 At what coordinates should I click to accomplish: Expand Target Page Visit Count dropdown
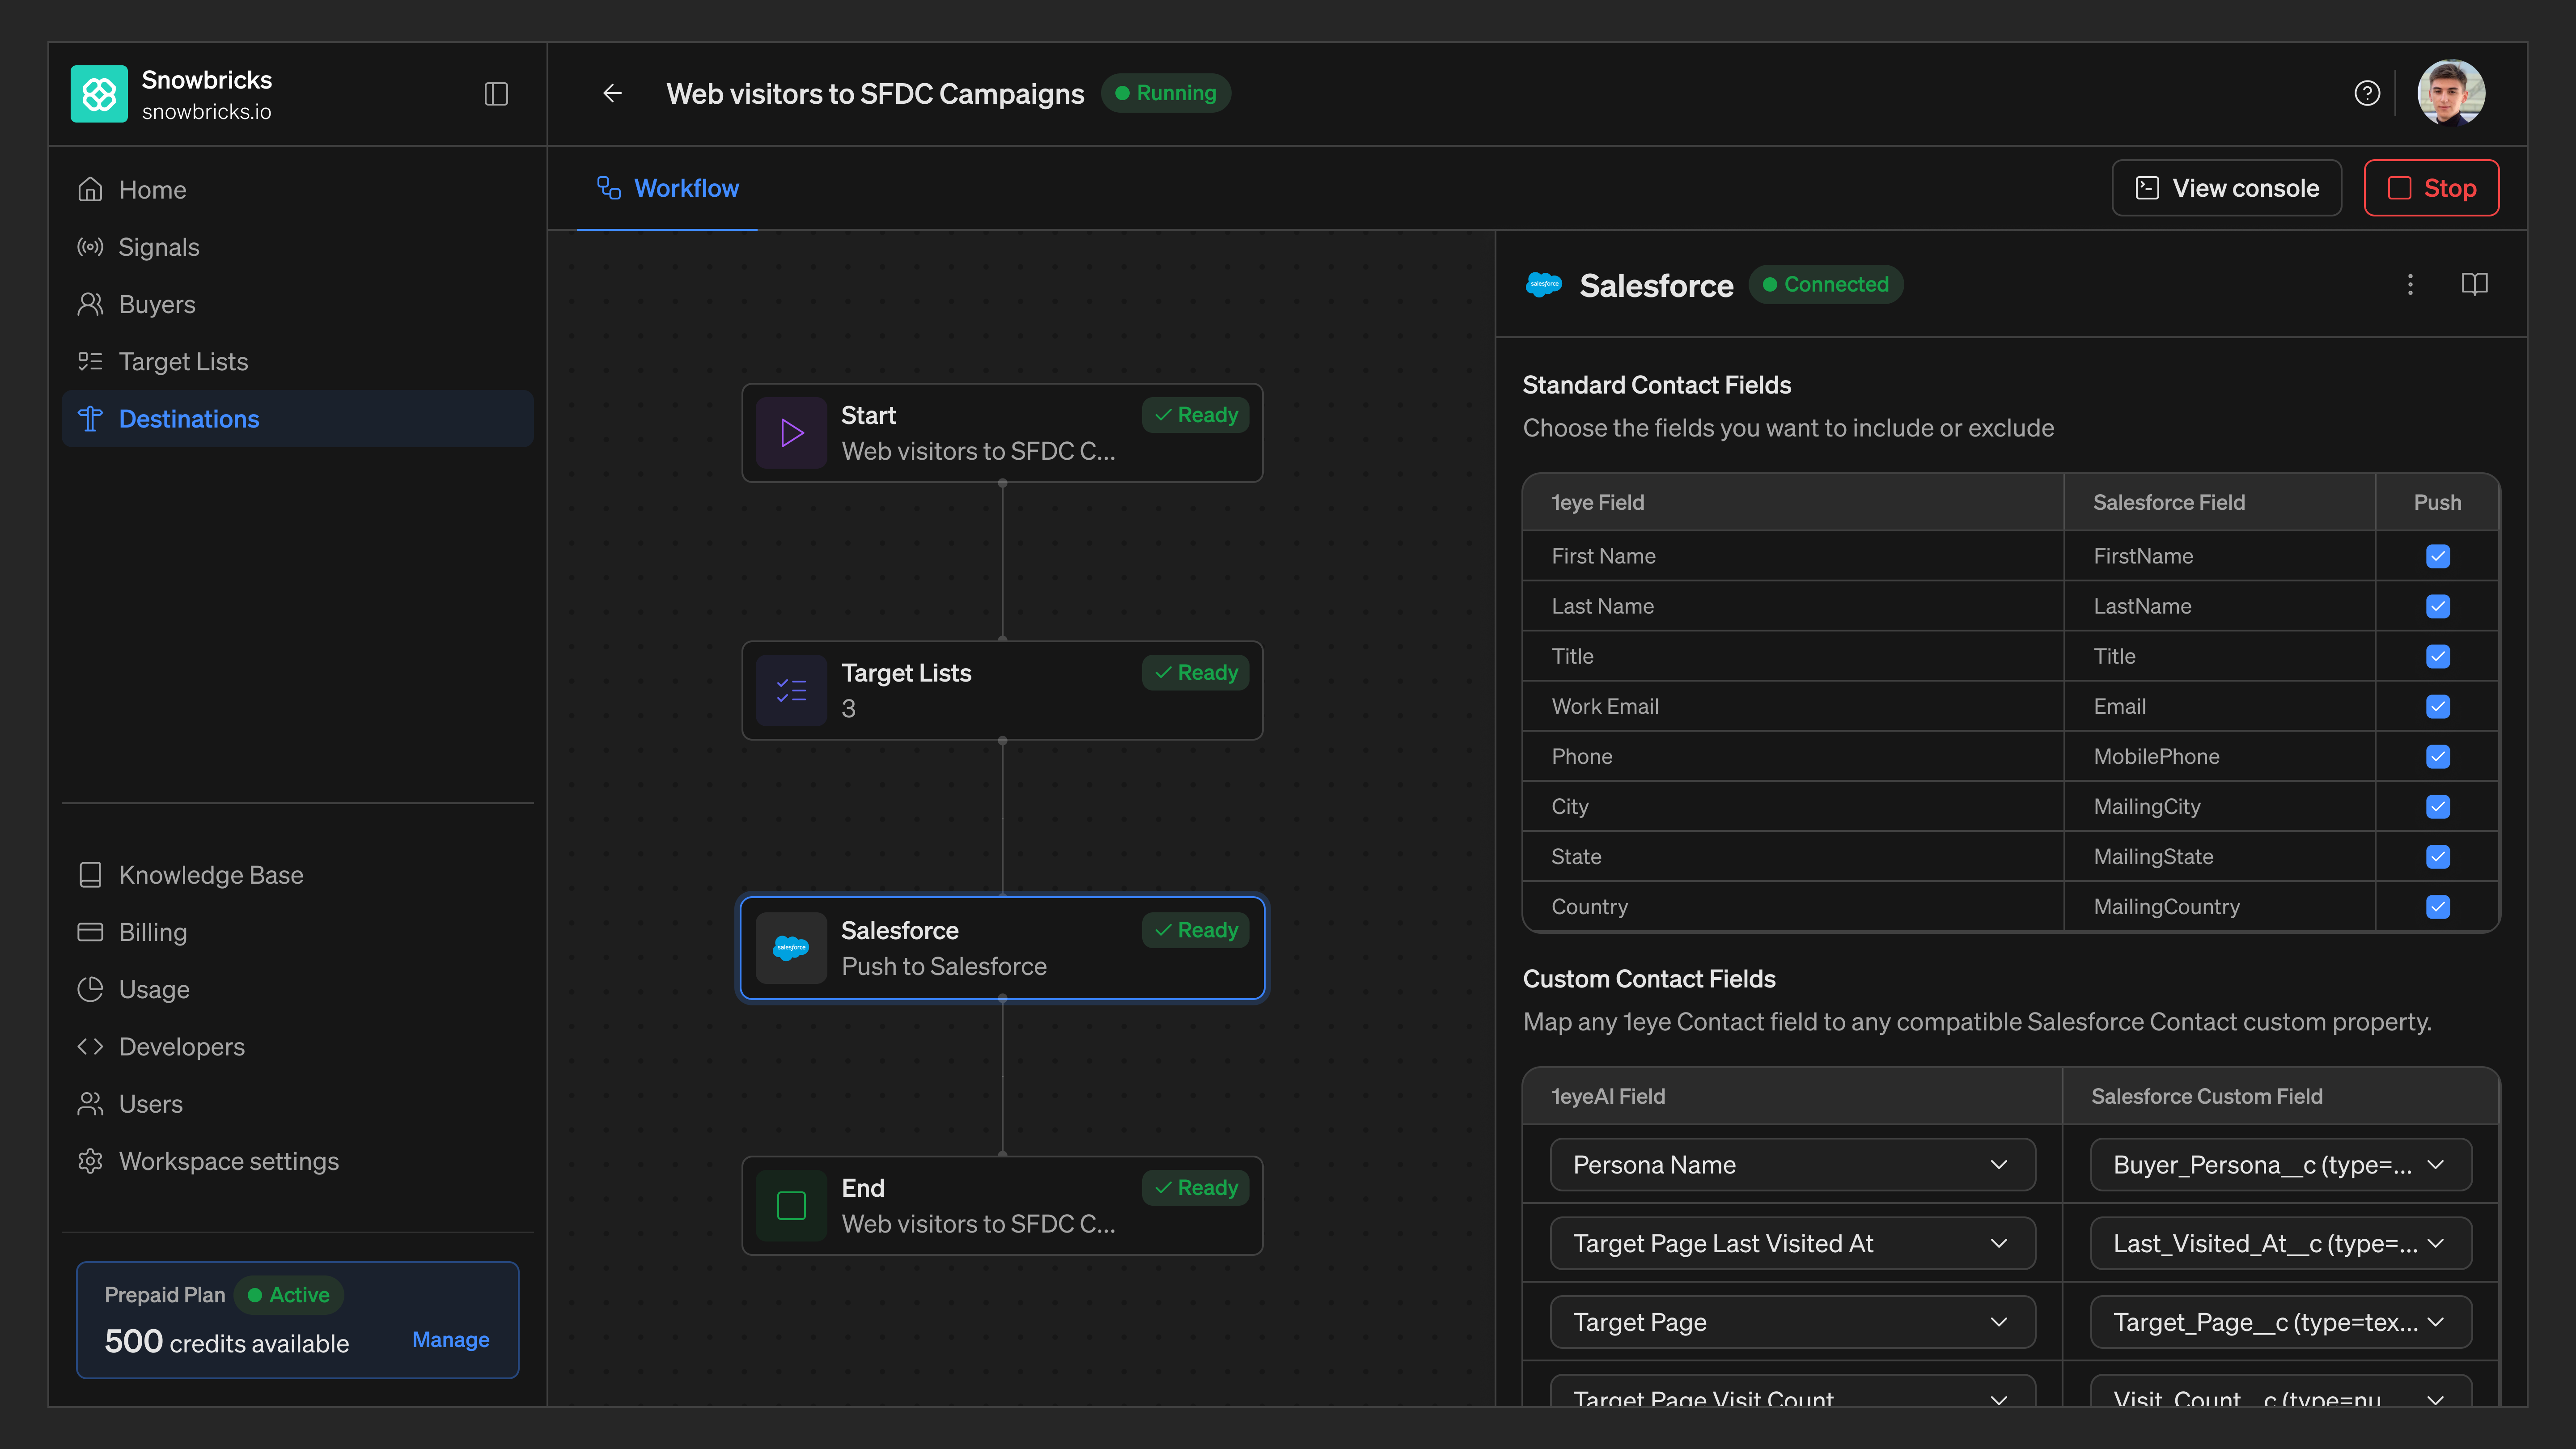coord(1792,1391)
